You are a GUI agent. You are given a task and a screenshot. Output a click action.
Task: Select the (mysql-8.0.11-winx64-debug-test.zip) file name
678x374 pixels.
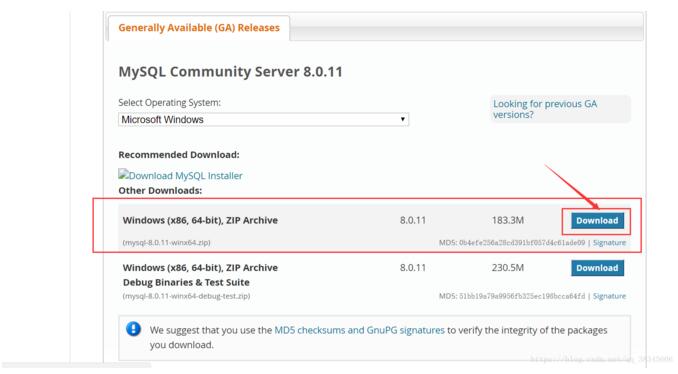pyautogui.click(x=186, y=296)
